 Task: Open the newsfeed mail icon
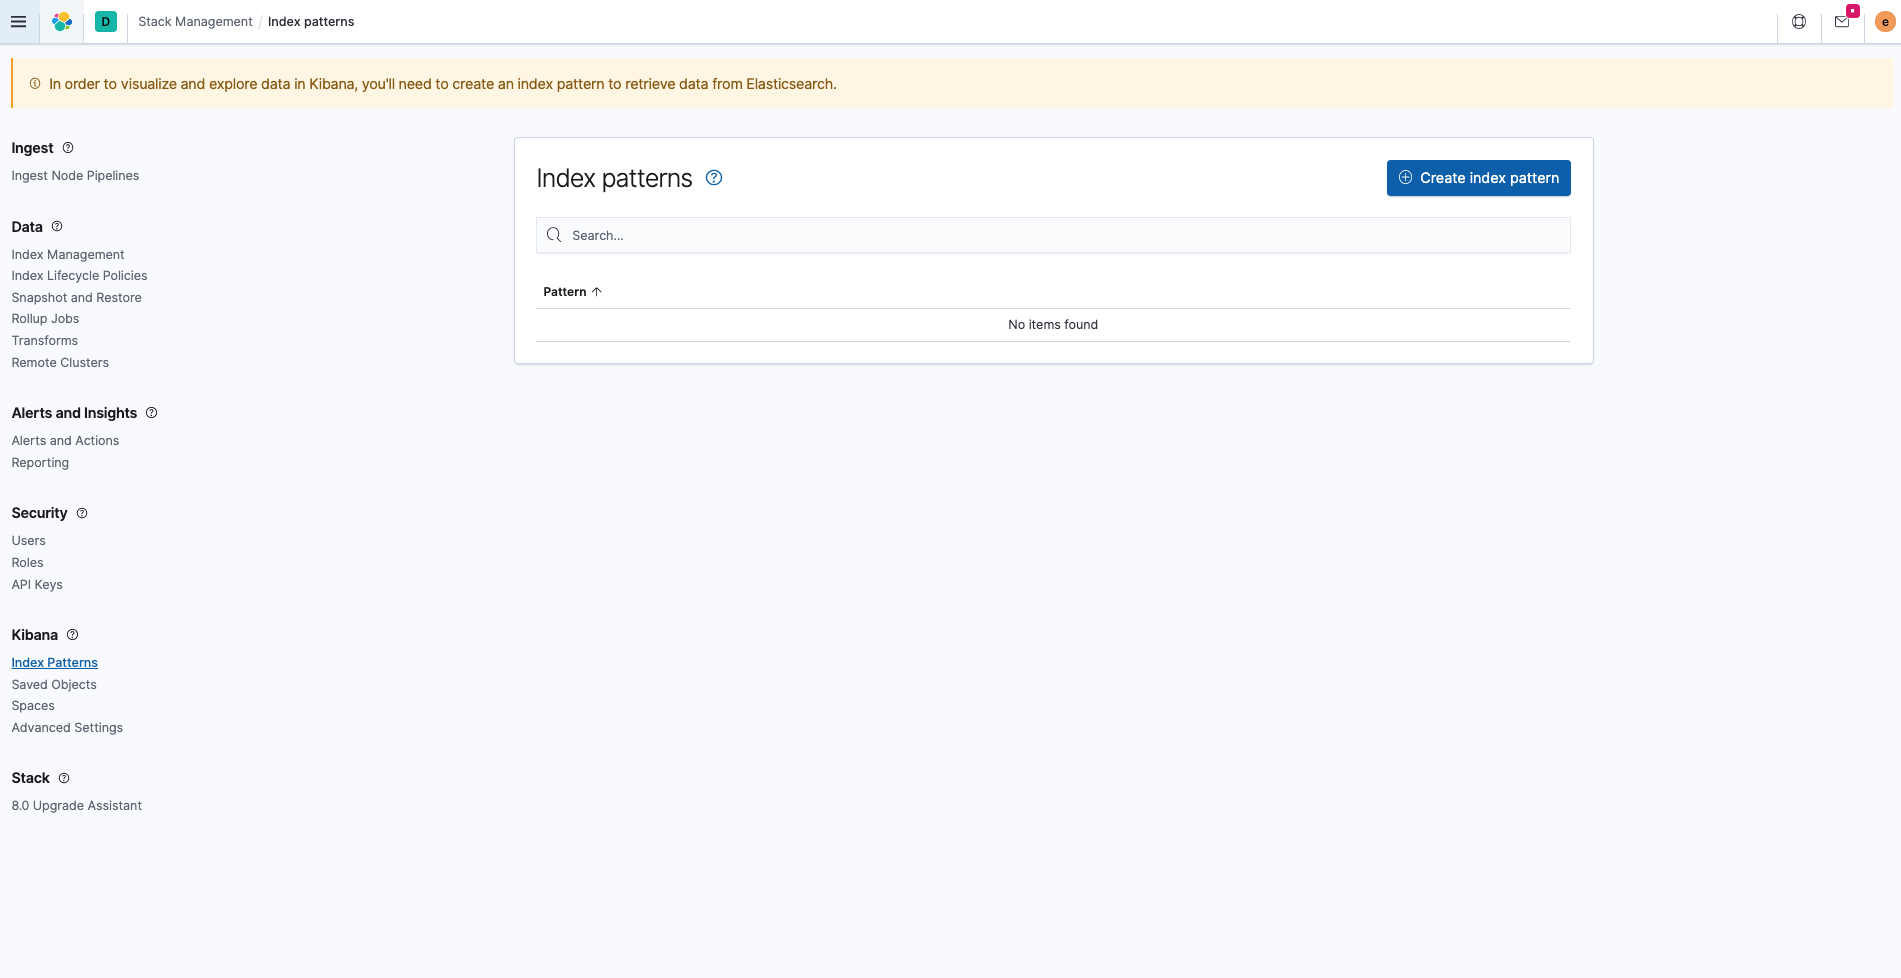(x=1841, y=22)
